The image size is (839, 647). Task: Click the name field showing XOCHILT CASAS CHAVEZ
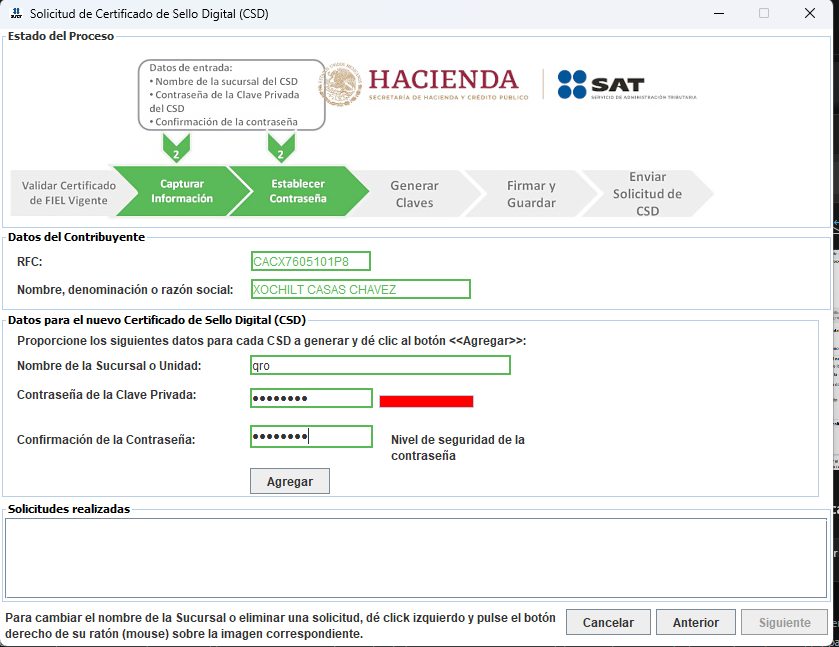(x=361, y=289)
